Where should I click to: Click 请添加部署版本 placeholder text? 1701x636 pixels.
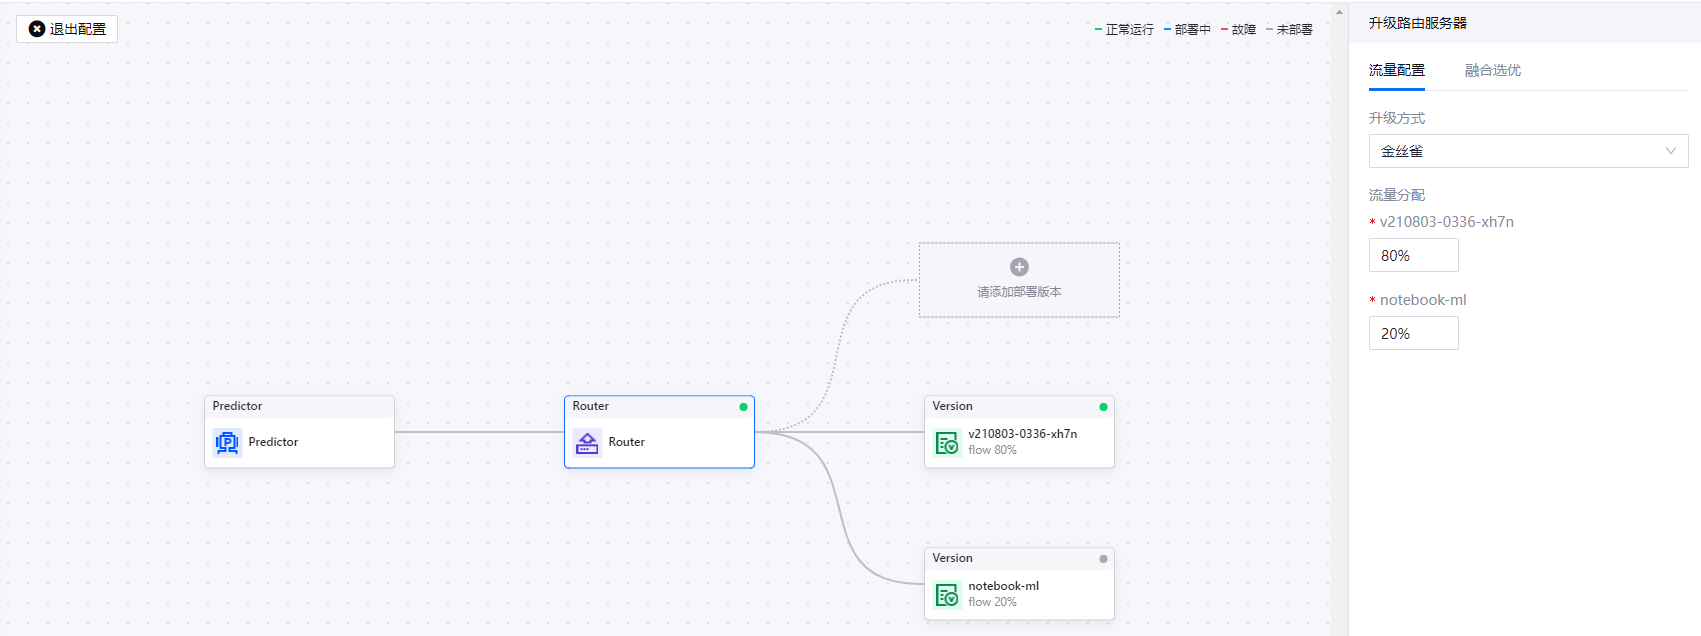click(1019, 292)
